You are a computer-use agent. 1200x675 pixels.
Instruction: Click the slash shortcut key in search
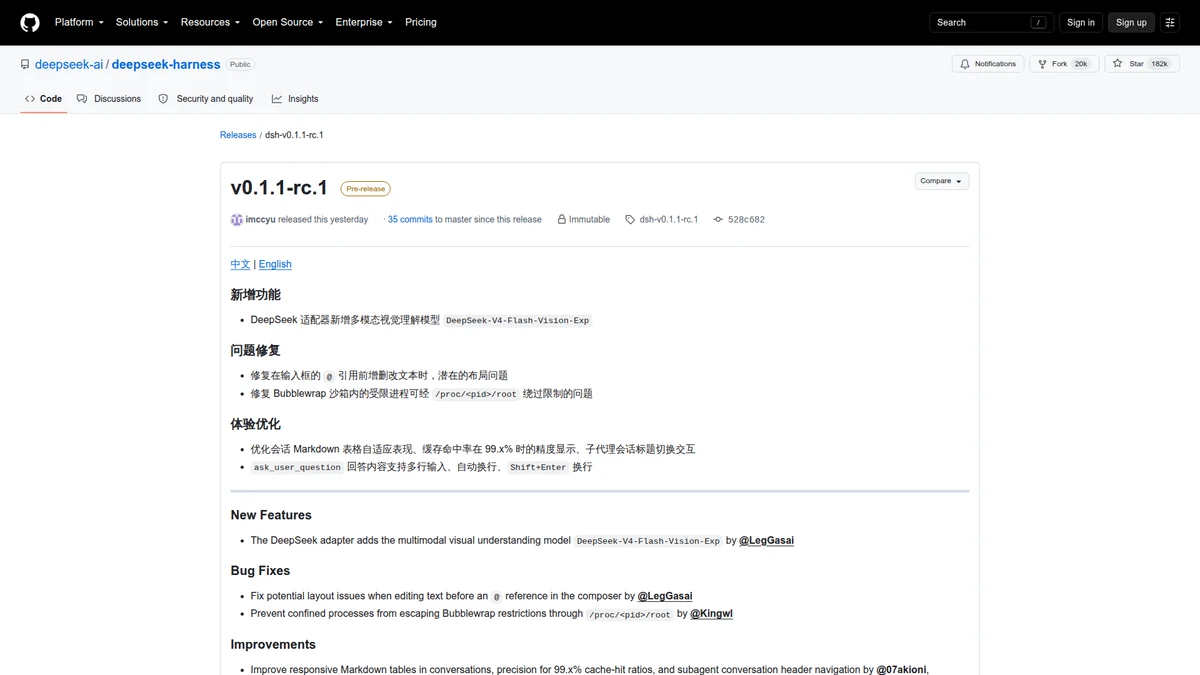point(1039,22)
